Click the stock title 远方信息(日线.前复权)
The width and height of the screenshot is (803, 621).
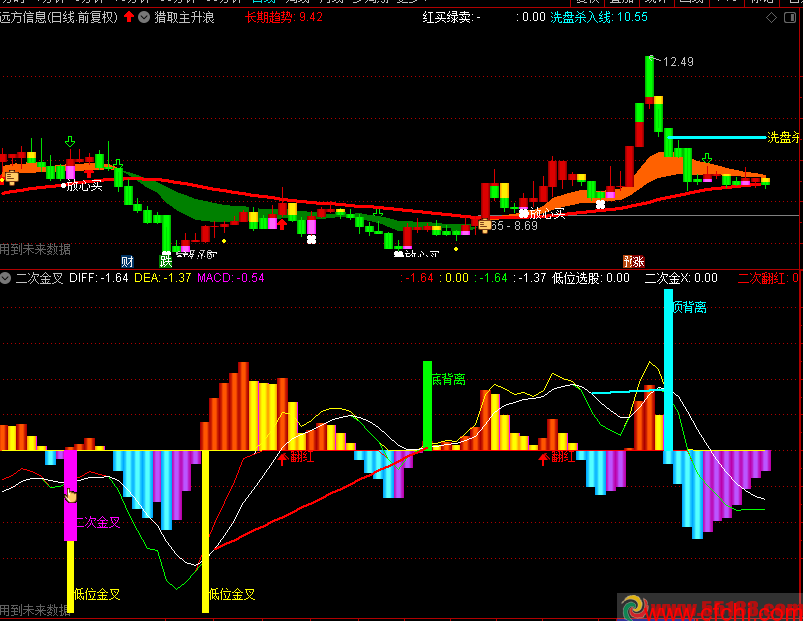click(59, 17)
